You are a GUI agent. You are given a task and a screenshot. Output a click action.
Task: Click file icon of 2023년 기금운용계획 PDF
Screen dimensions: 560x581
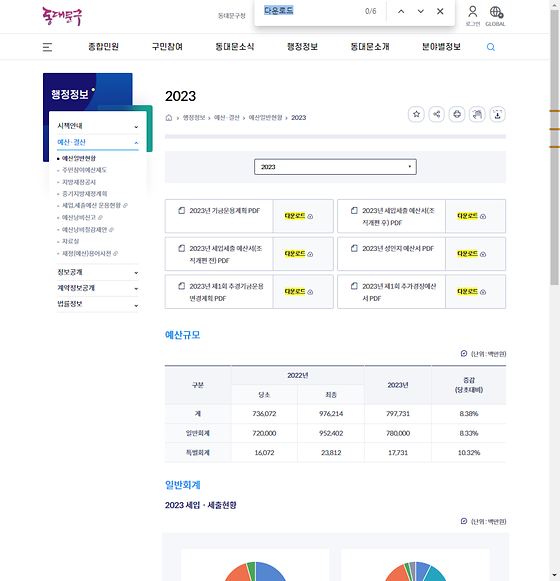pyautogui.click(x=182, y=210)
